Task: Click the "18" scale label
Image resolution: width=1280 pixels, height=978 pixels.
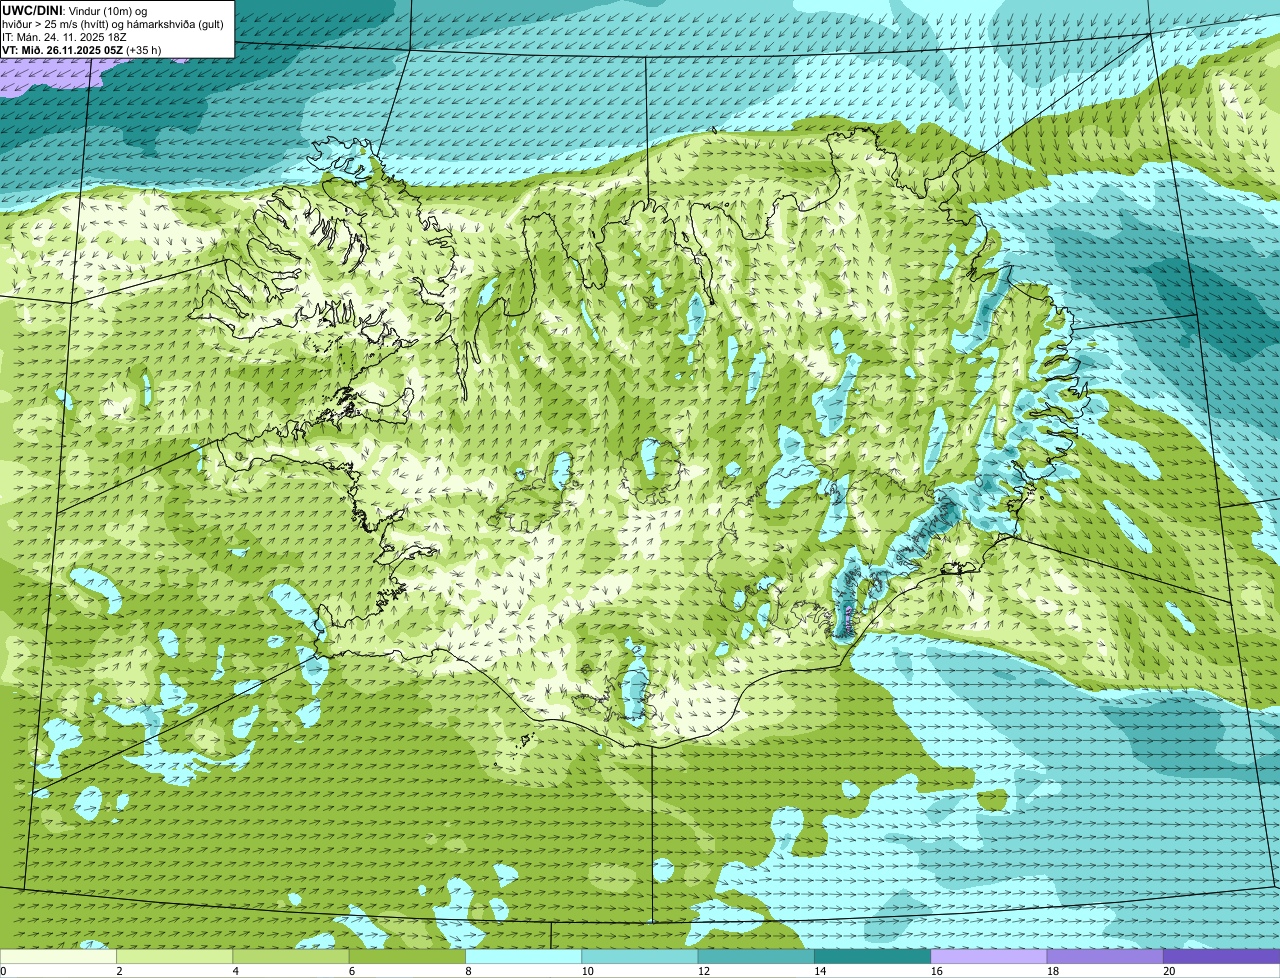Action: [1052, 971]
